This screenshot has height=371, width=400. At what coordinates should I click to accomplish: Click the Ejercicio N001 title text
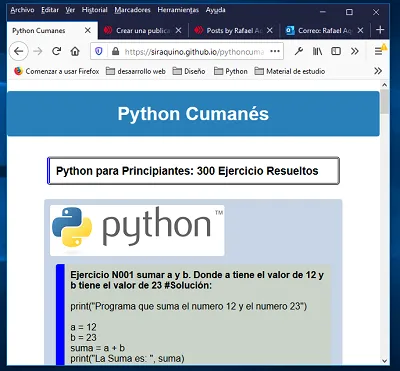(x=197, y=280)
